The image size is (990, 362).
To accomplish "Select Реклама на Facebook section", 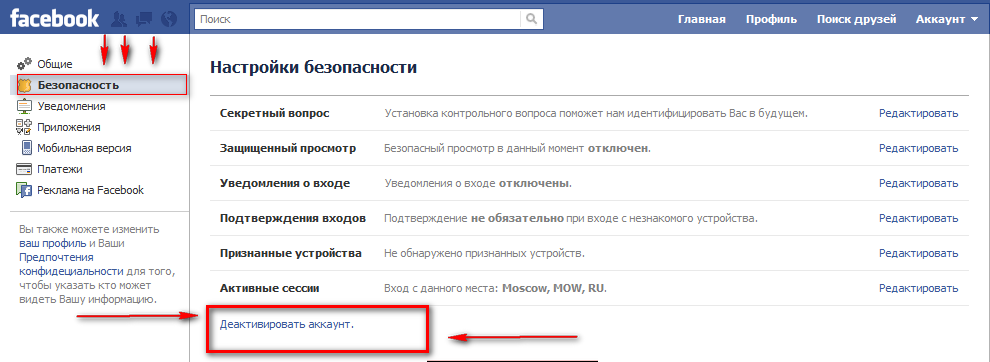I will click(90, 190).
